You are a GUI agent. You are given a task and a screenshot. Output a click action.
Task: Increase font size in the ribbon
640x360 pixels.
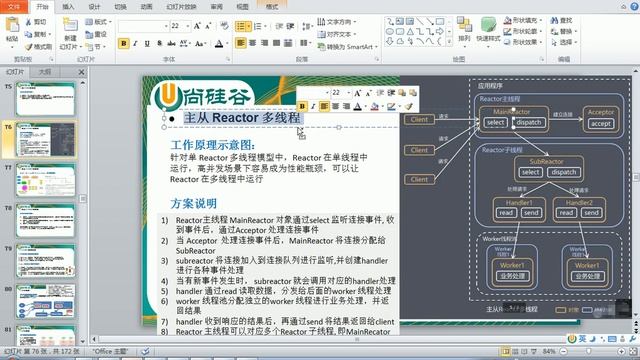coord(197,26)
